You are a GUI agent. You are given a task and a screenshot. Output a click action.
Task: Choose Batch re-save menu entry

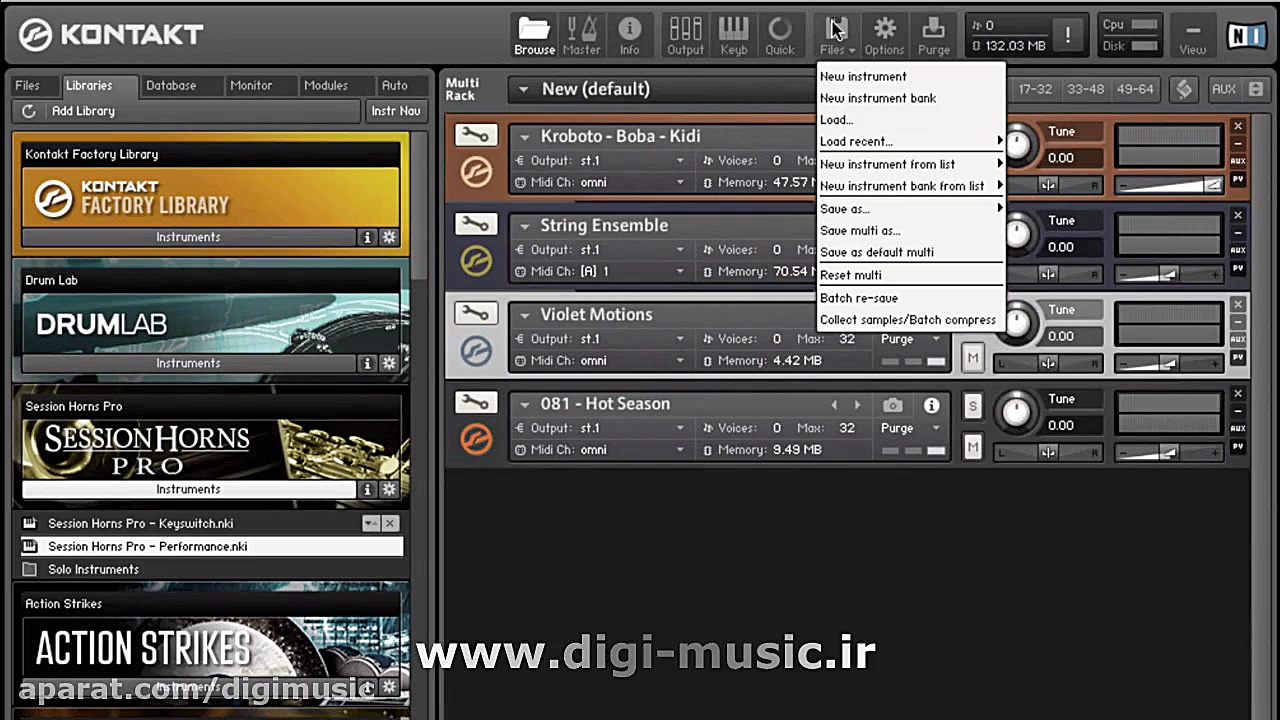(859, 298)
